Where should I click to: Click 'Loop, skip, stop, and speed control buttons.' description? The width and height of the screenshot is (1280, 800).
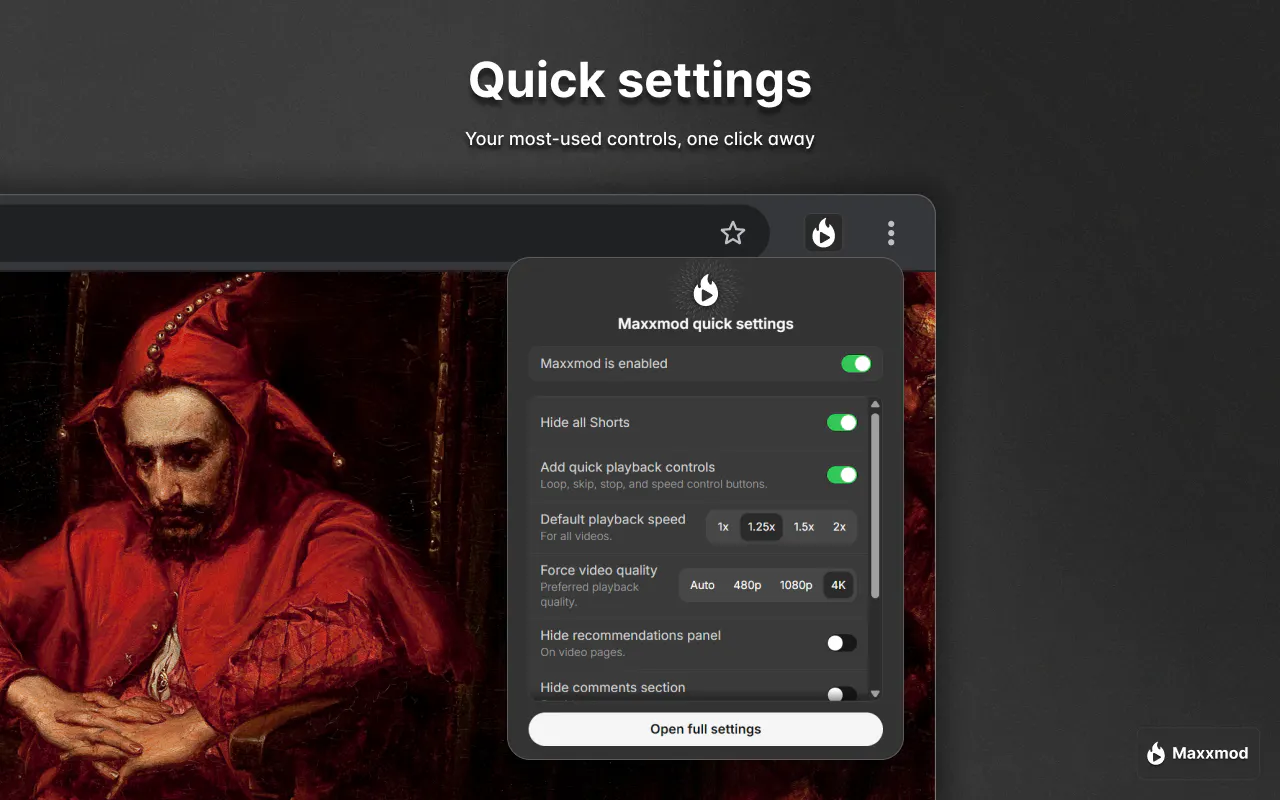point(654,484)
